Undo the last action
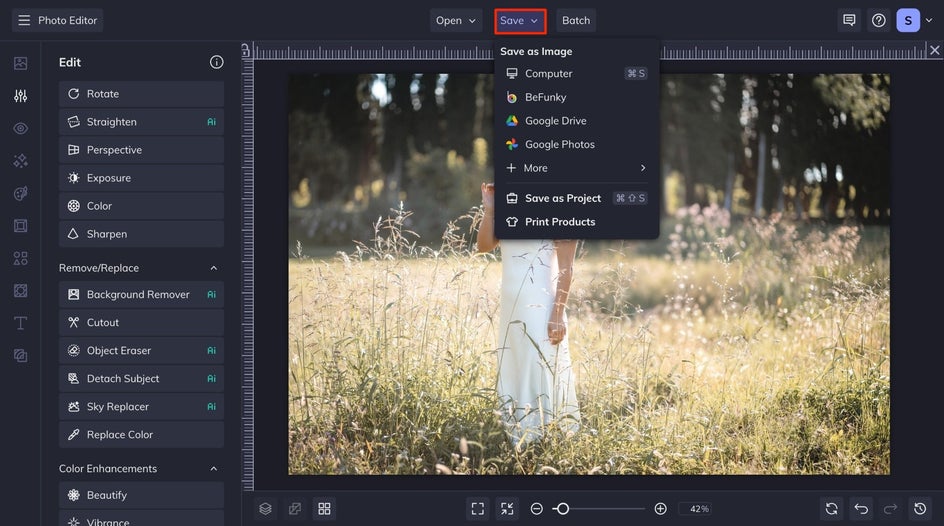The height and width of the screenshot is (526, 944). tap(861, 509)
